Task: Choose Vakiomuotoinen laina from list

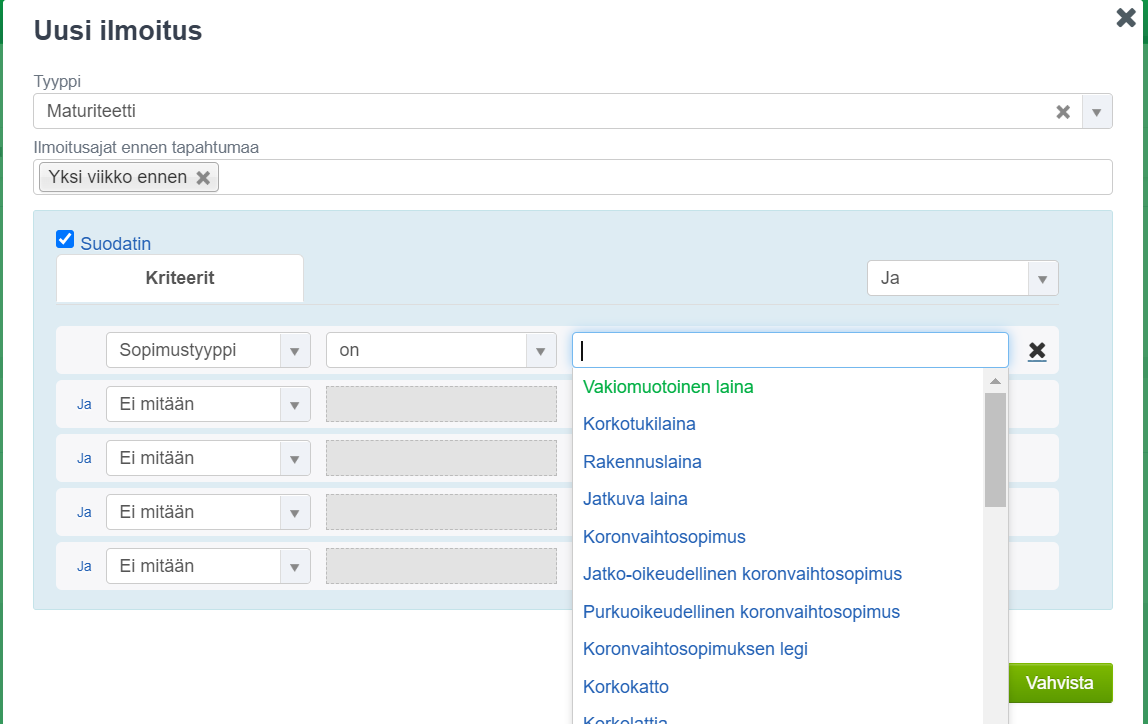Action: [668, 386]
